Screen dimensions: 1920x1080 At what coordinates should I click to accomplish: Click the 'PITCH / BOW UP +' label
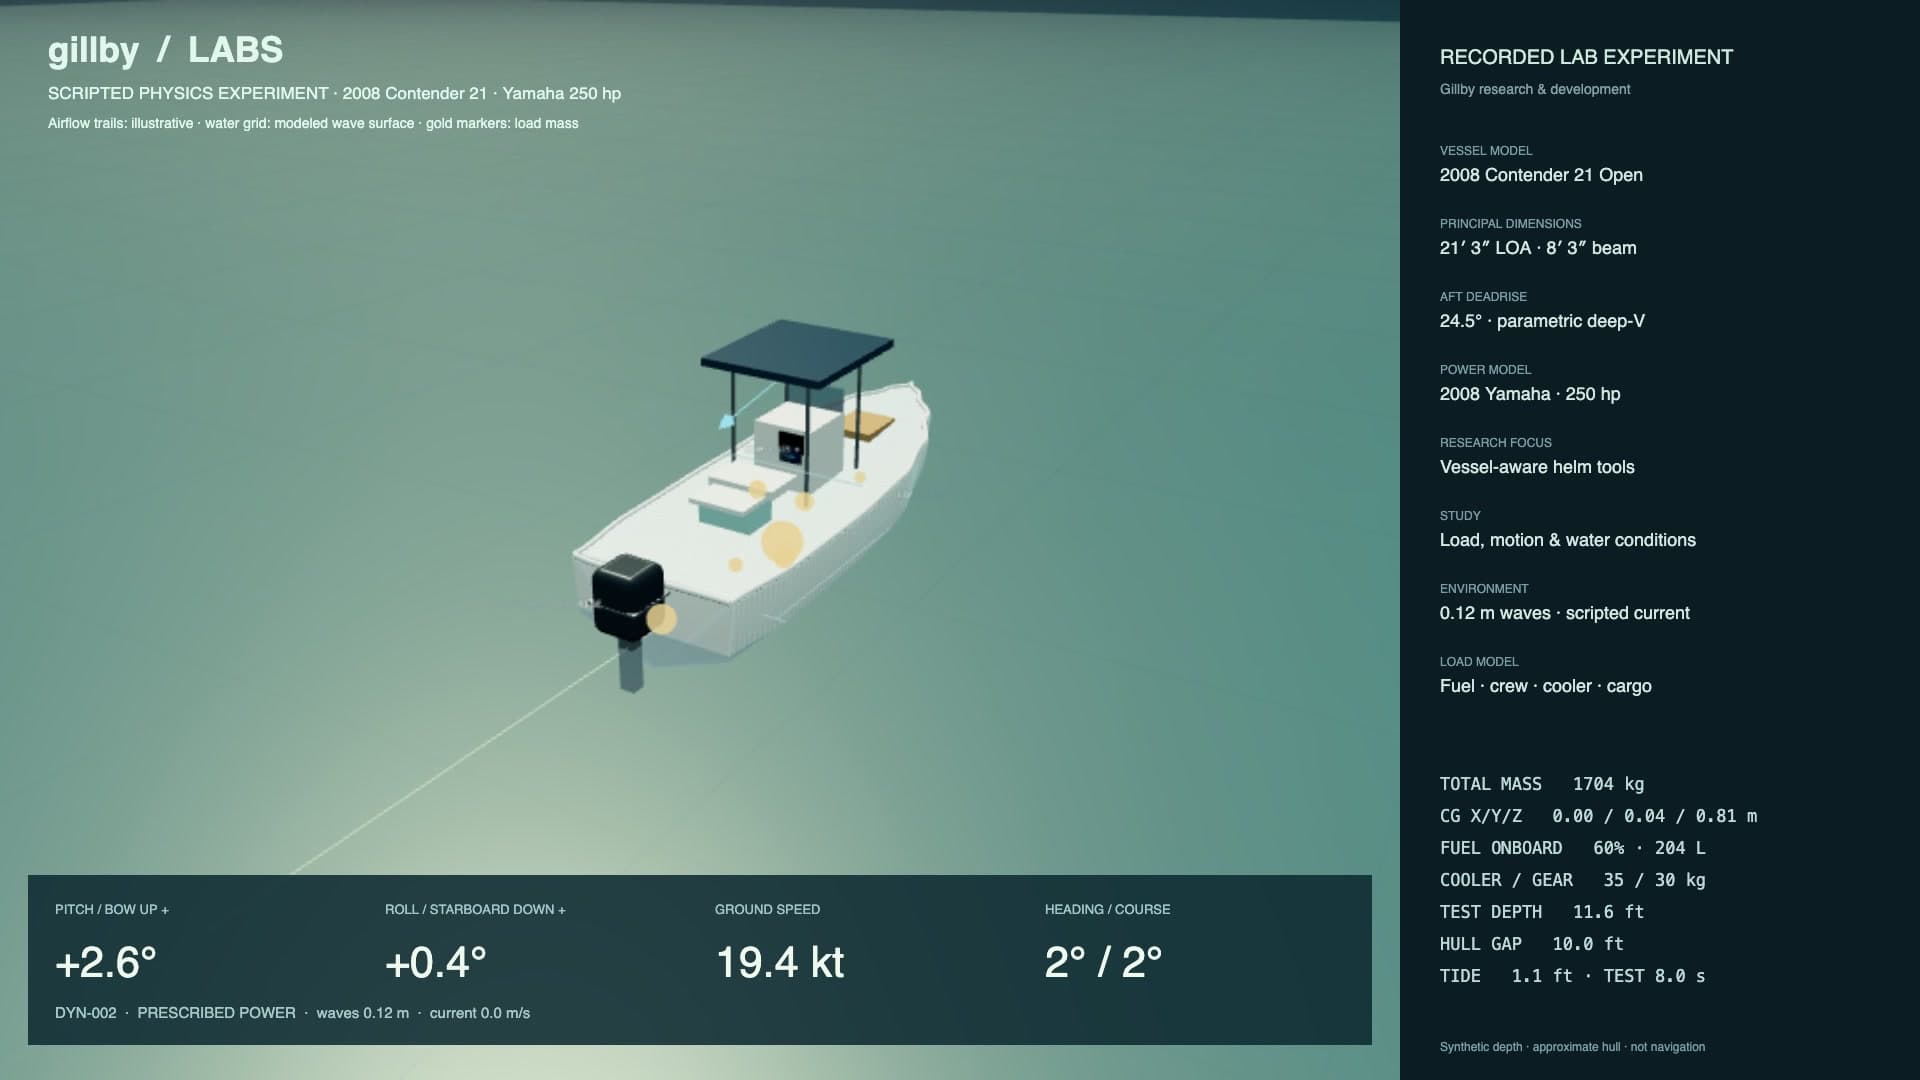point(112,909)
